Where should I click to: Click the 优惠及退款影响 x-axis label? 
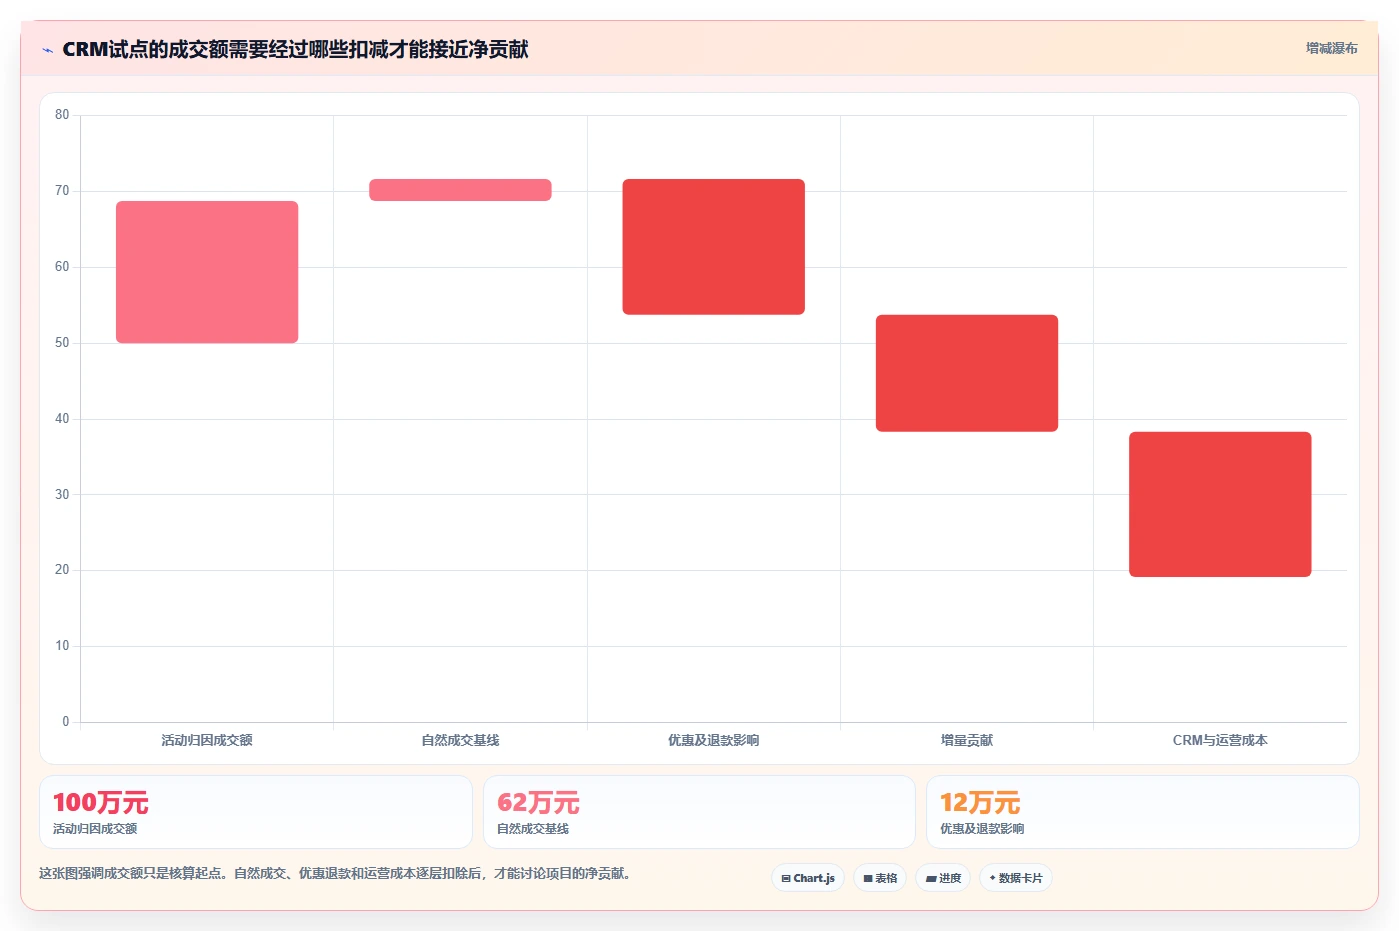[714, 740]
